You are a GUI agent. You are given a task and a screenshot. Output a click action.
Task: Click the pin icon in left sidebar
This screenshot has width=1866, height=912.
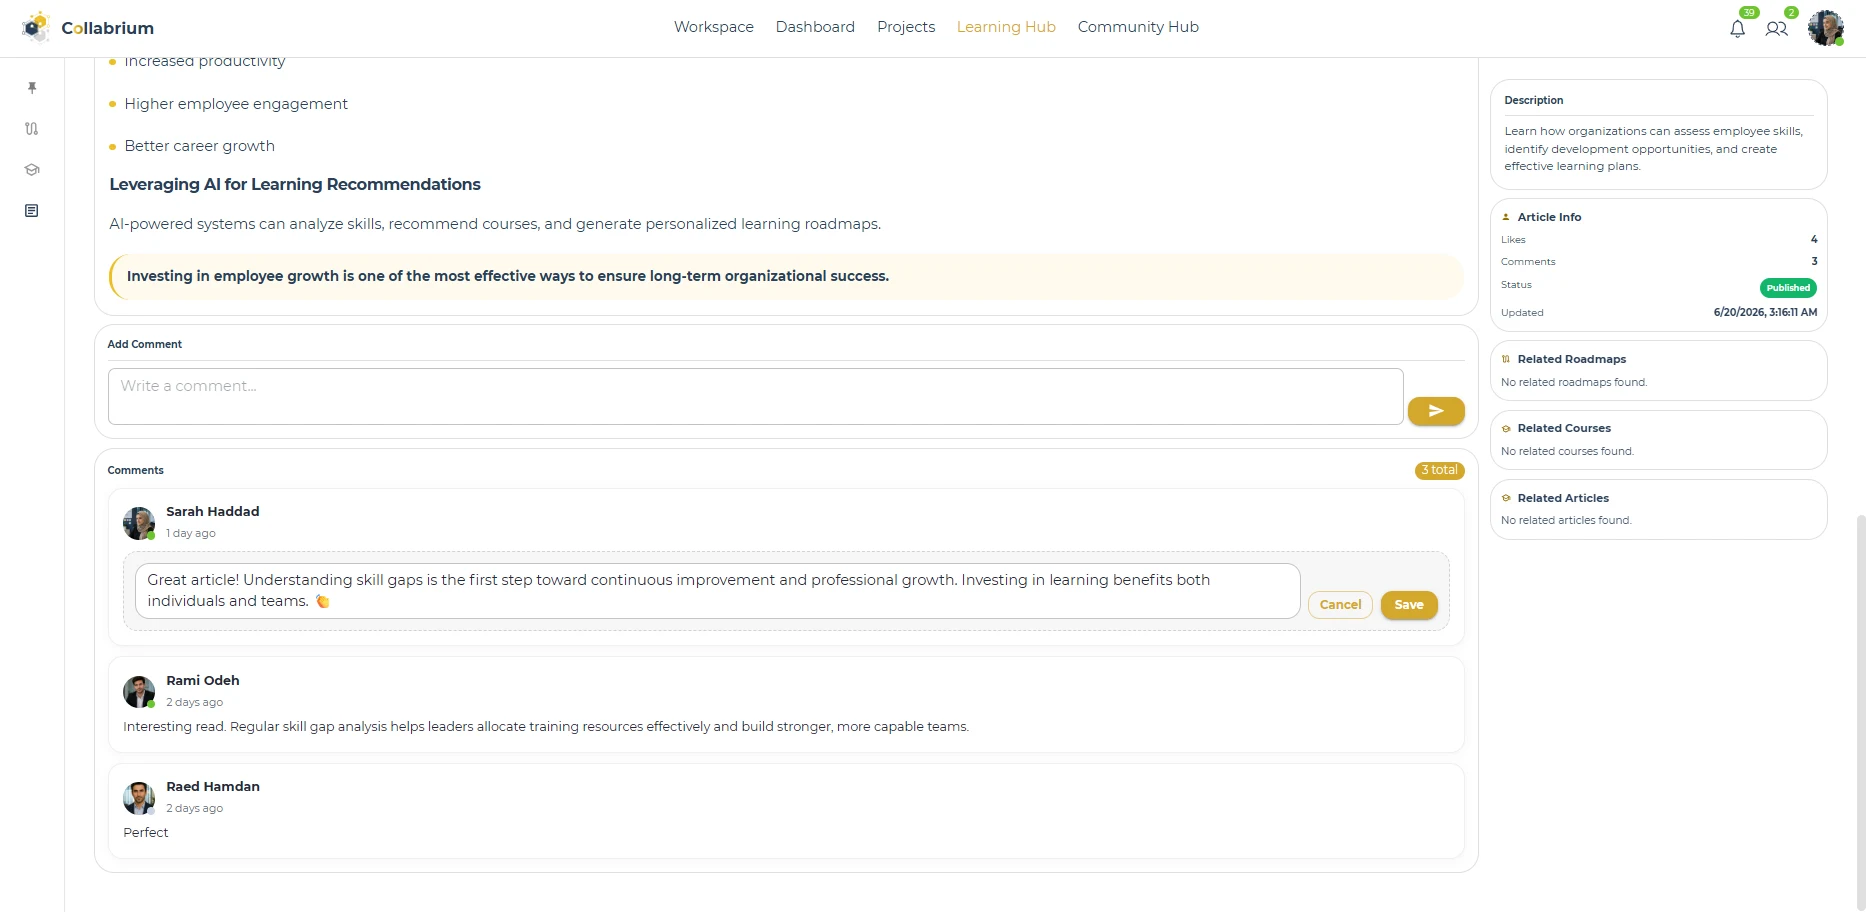click(x=32, y=88)
